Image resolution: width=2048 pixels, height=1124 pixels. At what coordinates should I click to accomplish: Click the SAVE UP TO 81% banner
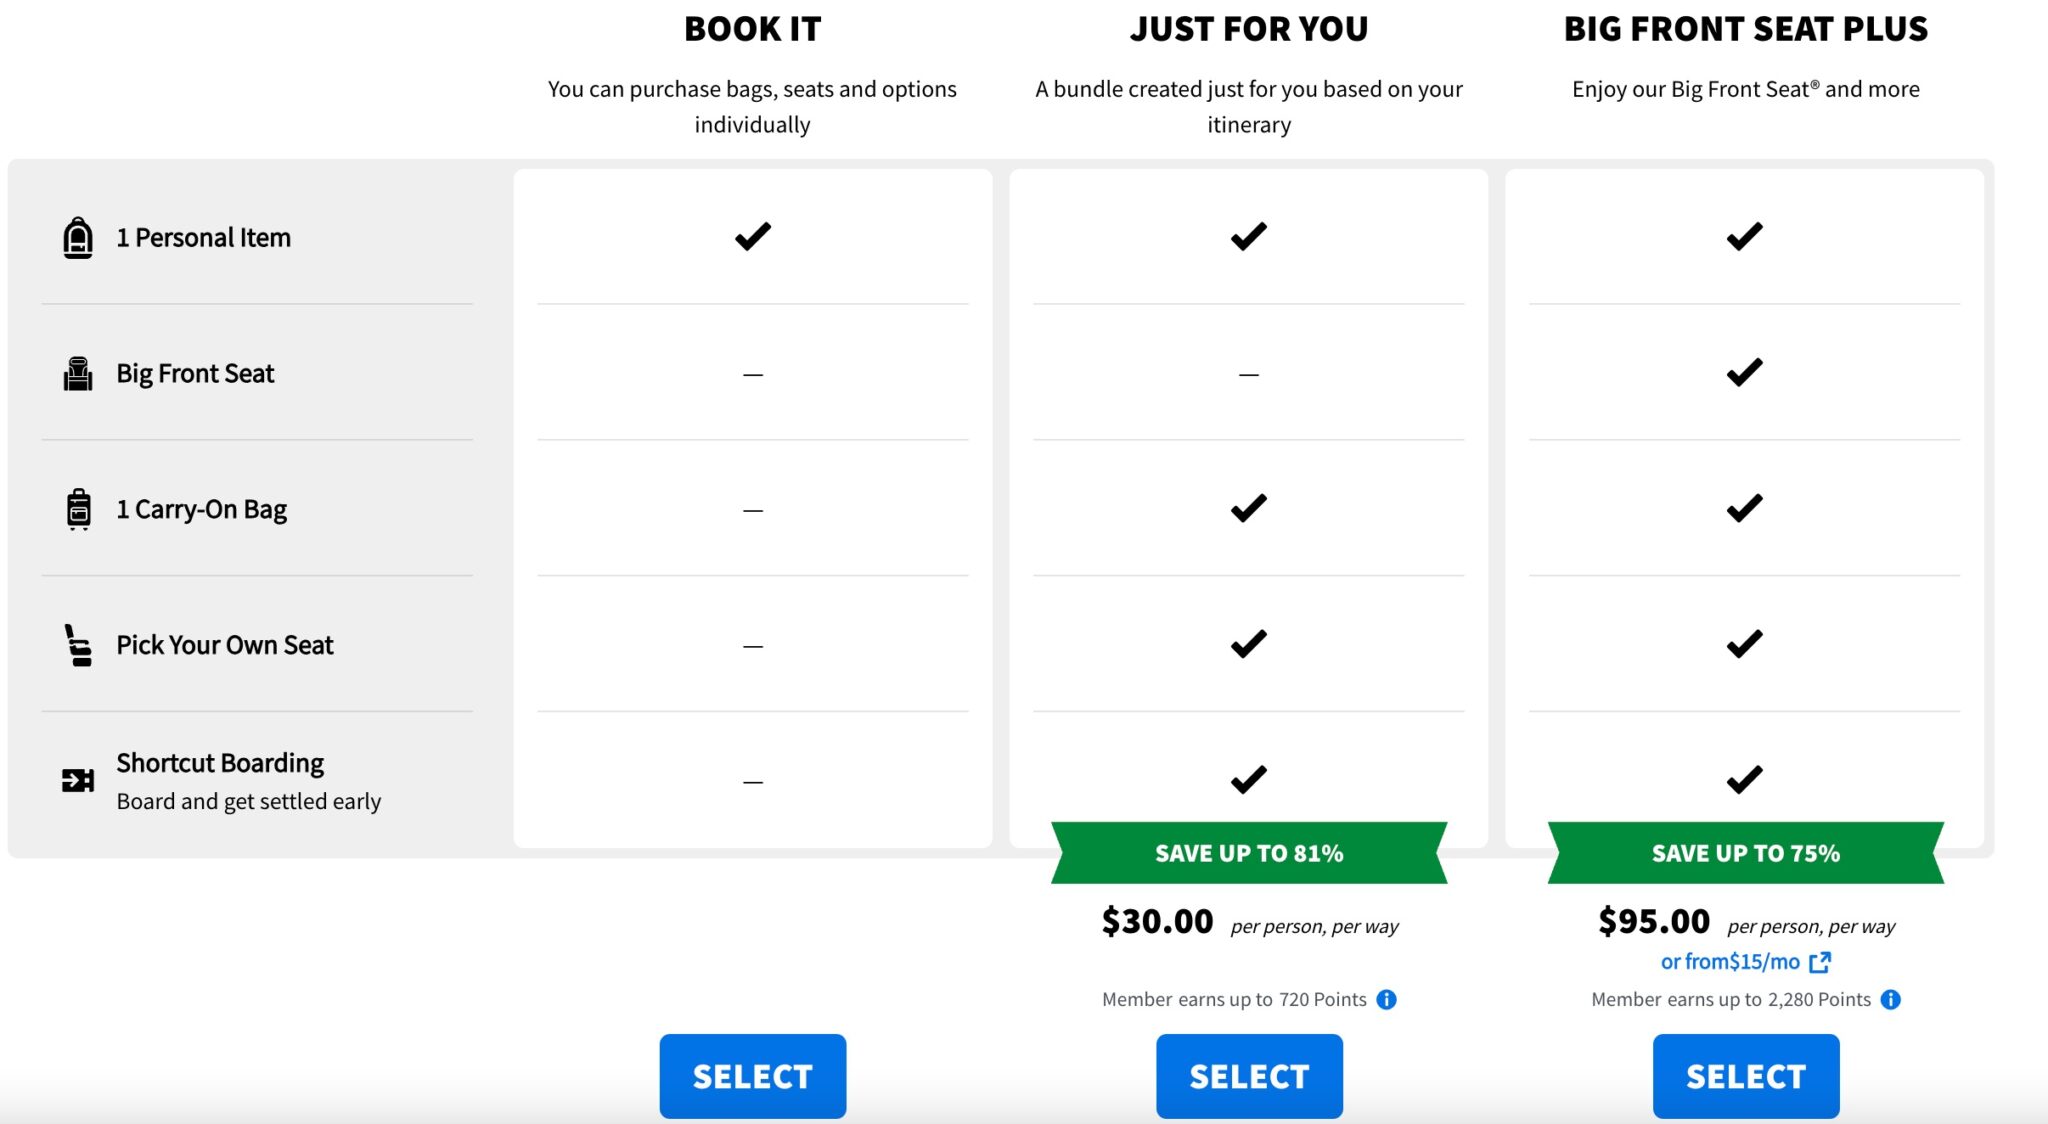[x=1249, y=854]
